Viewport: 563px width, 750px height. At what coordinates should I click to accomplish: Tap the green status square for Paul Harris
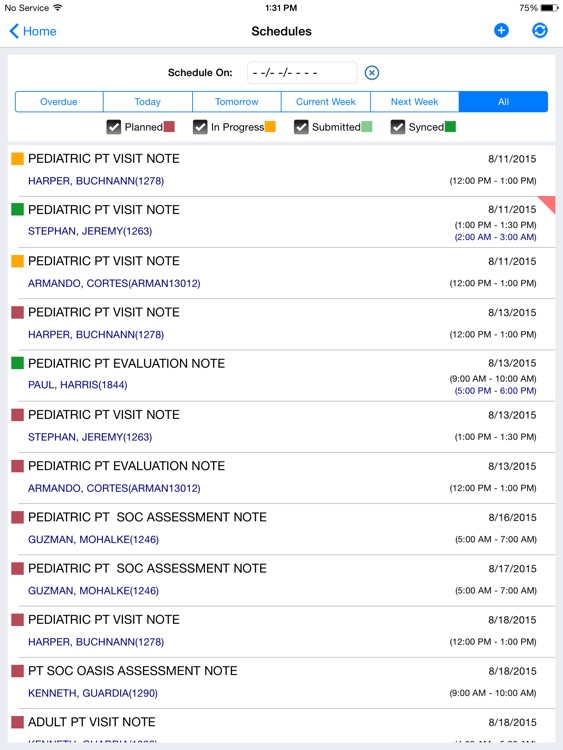click(18, 363)
